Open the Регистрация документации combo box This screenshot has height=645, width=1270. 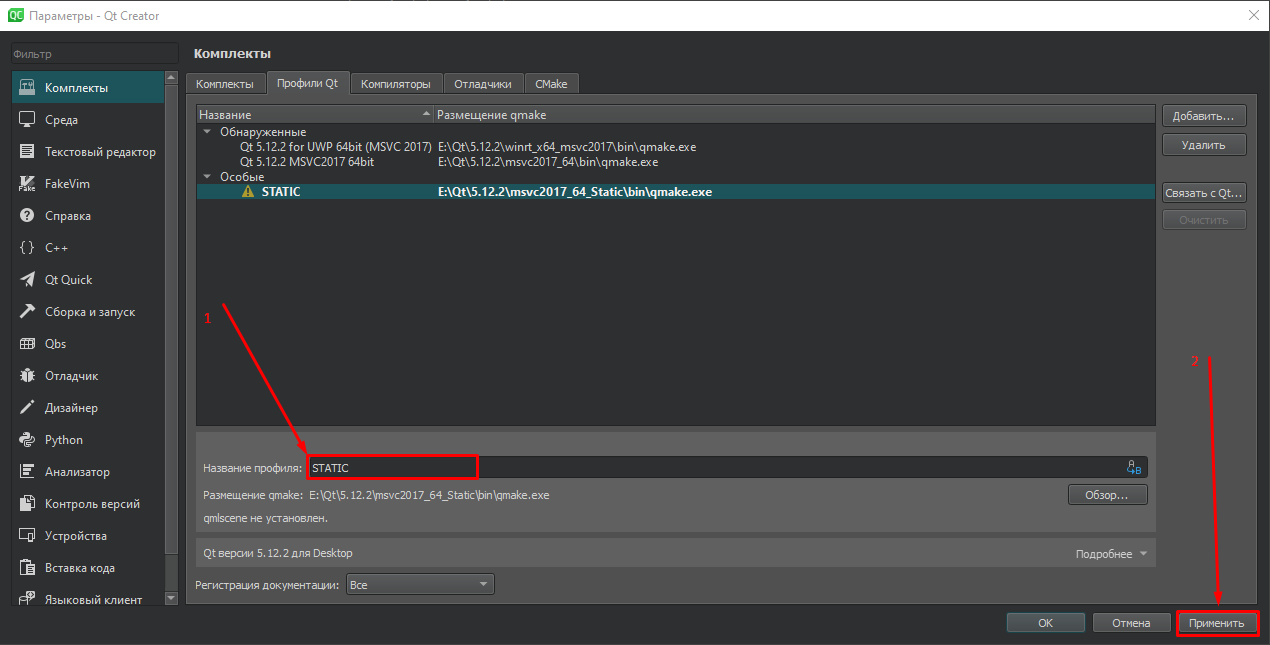pos(420,584)
